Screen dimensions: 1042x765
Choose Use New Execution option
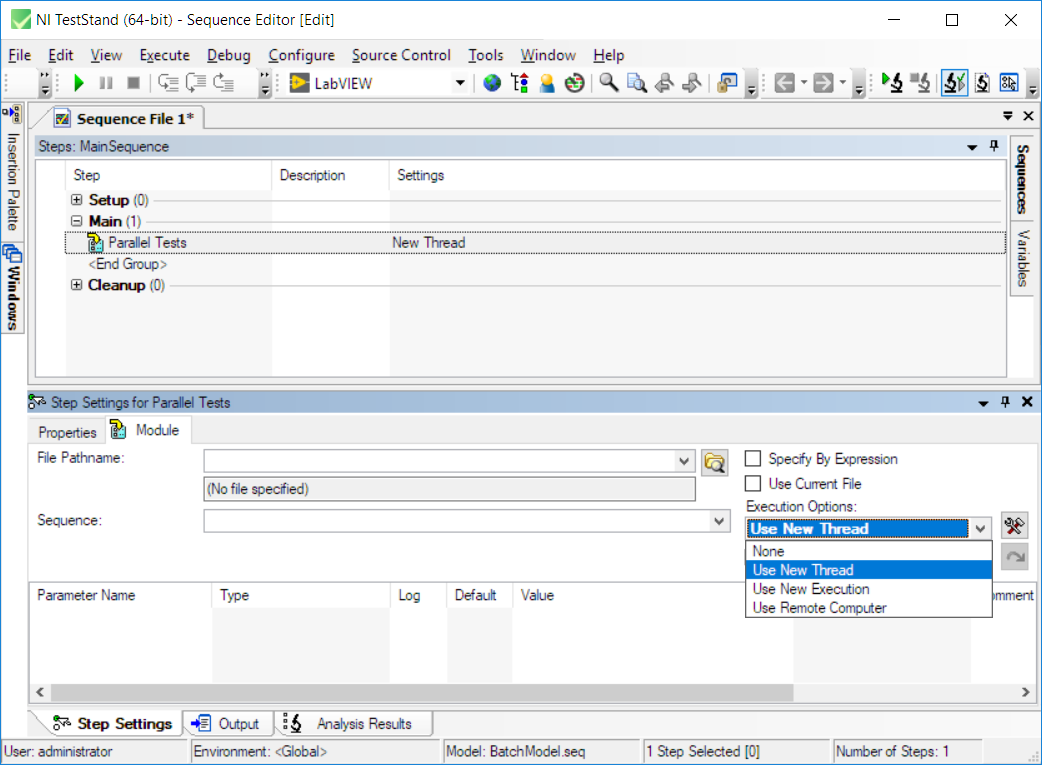(811, 589)
